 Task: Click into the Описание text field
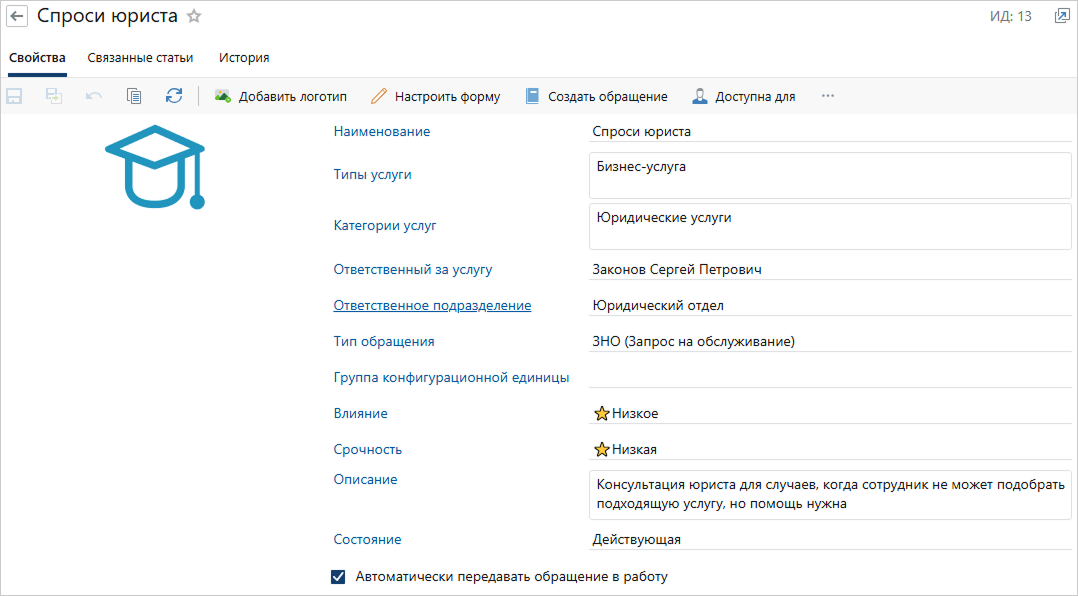pyautogui.click(x=830, y=494)
